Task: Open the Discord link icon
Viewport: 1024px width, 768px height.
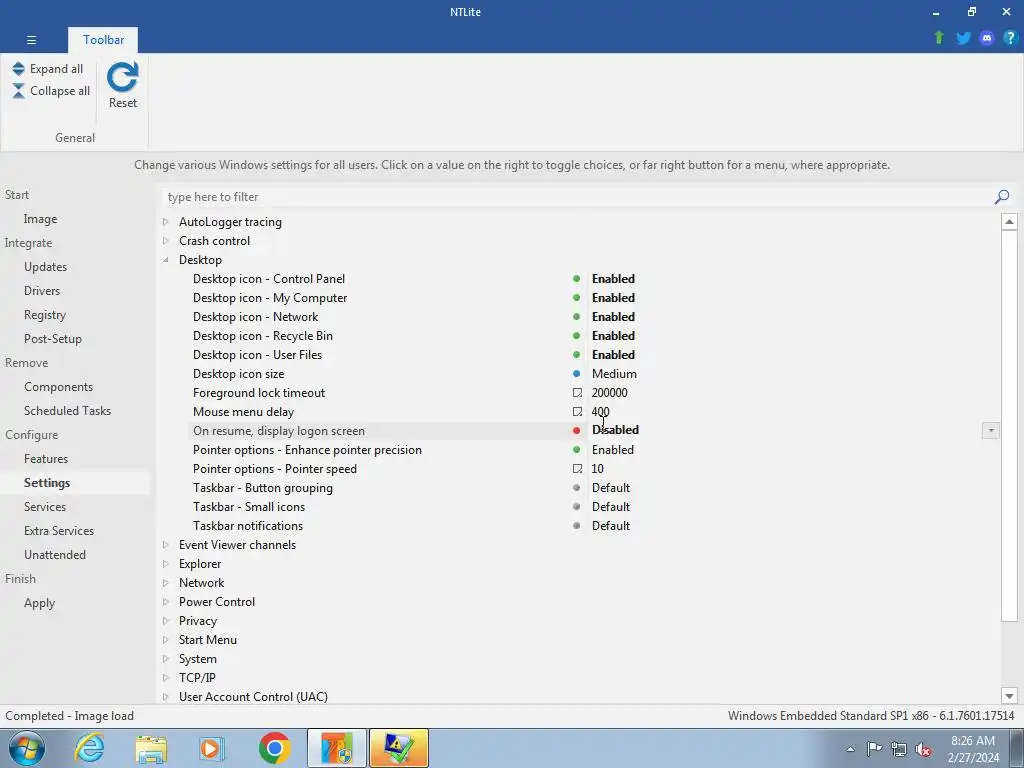Action: click(x=987, y=38)
